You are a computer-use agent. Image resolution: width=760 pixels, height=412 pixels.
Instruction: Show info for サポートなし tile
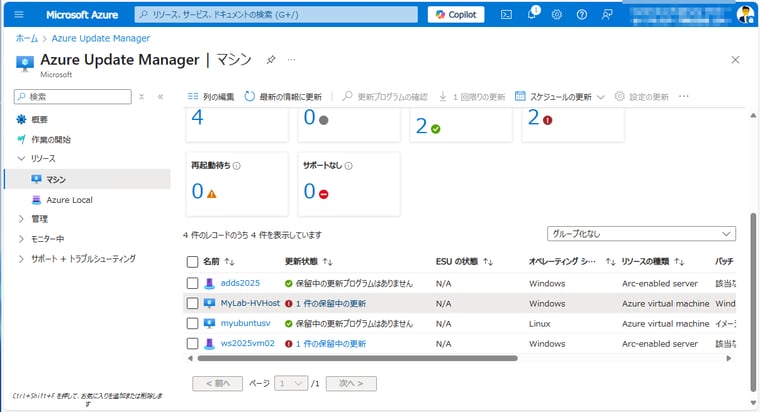click(x=348, y=166)
